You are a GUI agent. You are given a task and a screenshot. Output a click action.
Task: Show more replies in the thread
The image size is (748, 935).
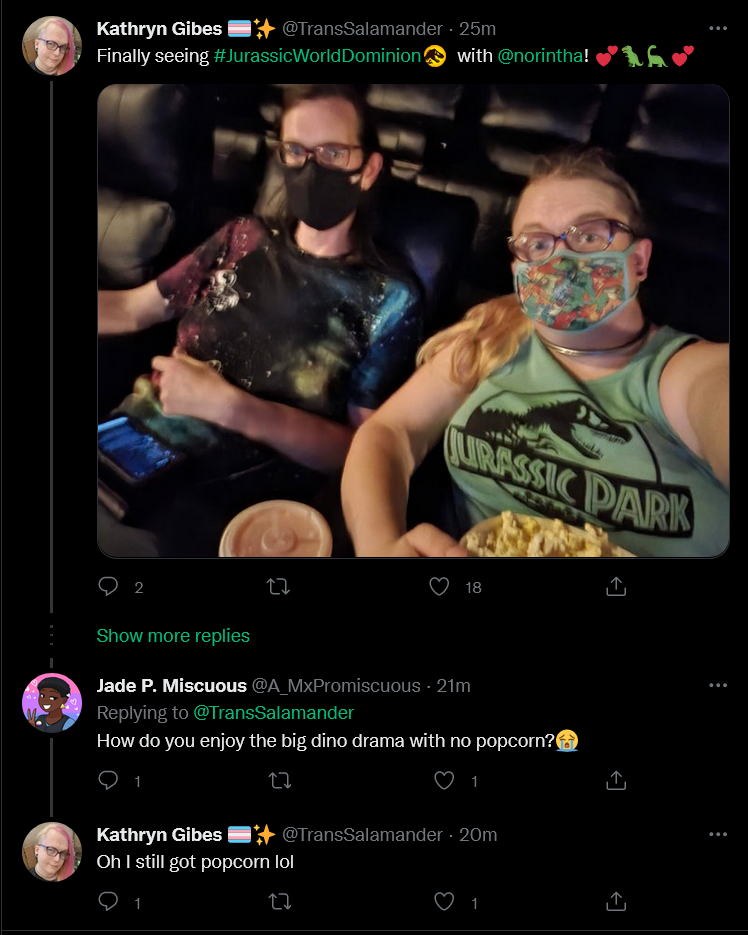[173, 636]
